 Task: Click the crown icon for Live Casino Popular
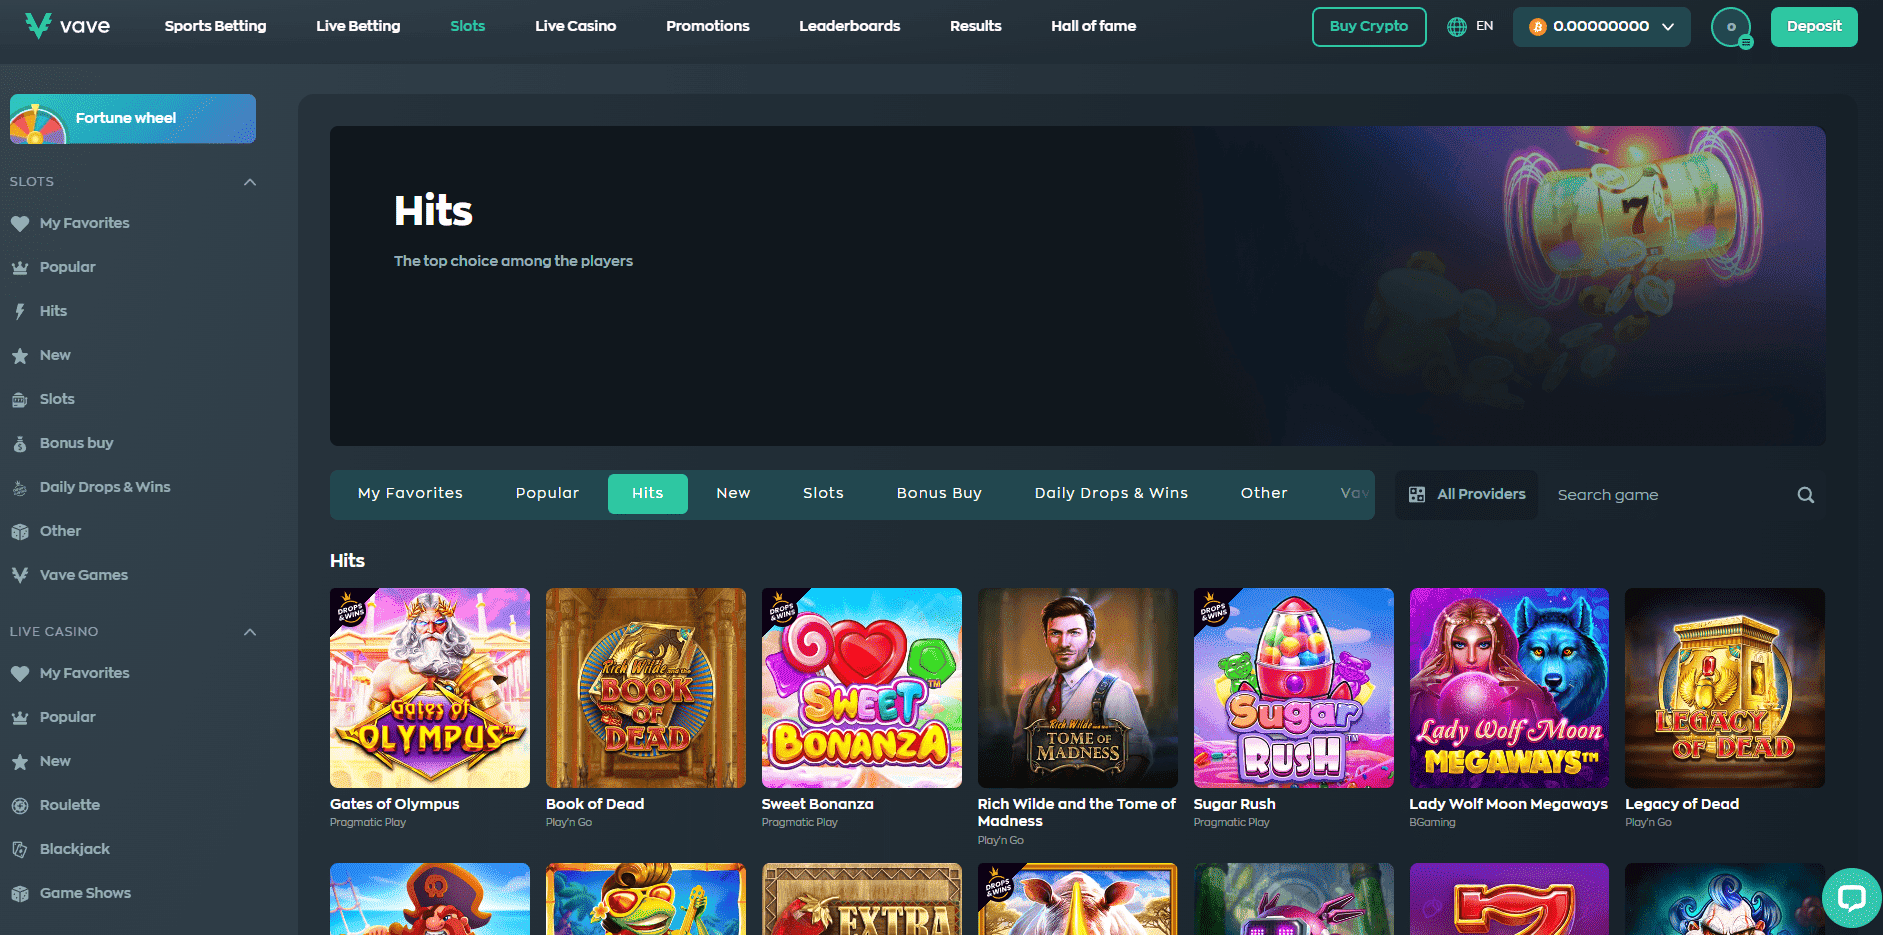tap(20, 718)
